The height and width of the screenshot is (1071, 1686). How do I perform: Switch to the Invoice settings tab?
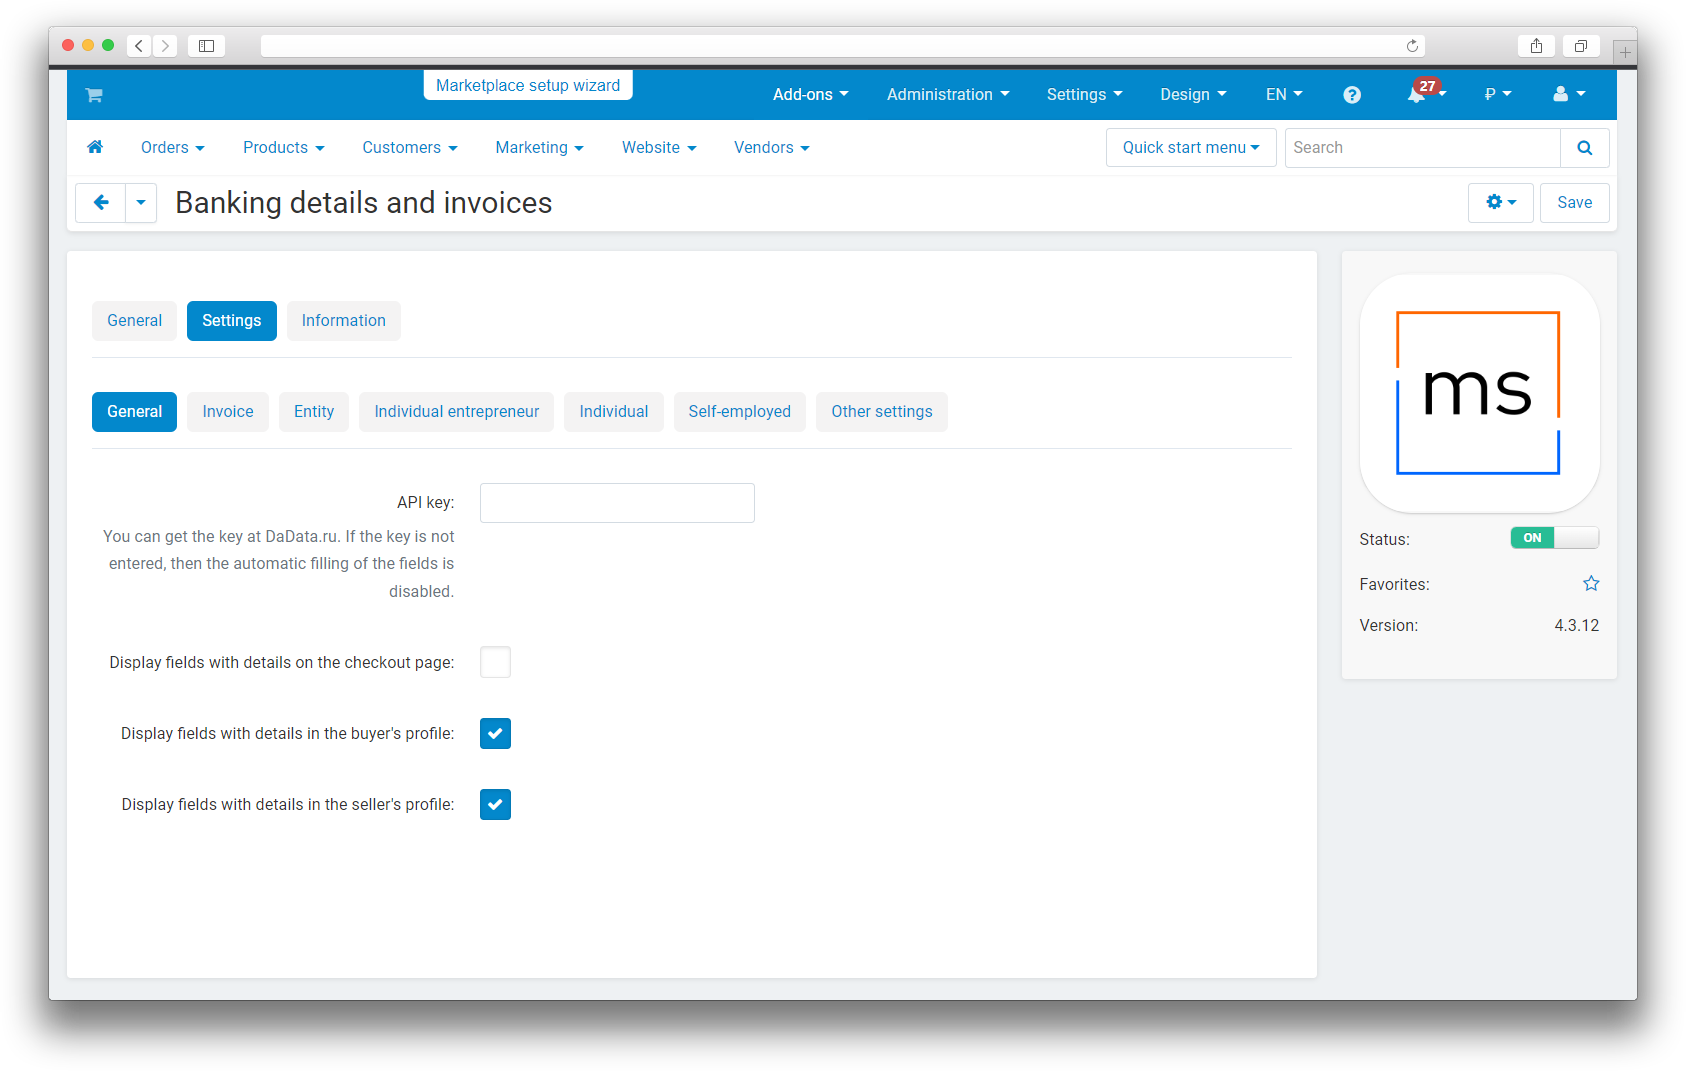click(x=227, y=412)
